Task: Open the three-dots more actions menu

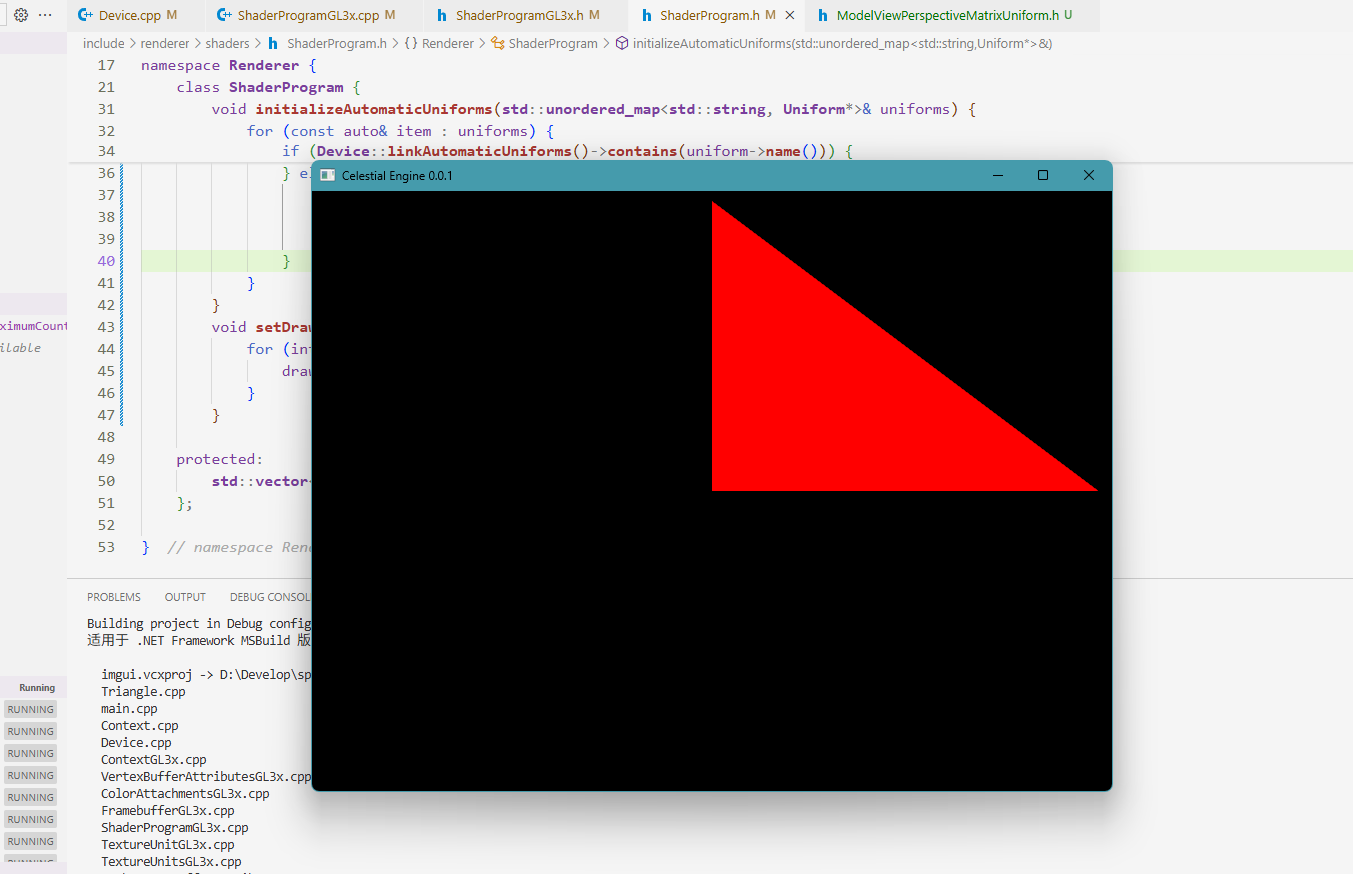Action: [x=45, y=15]
